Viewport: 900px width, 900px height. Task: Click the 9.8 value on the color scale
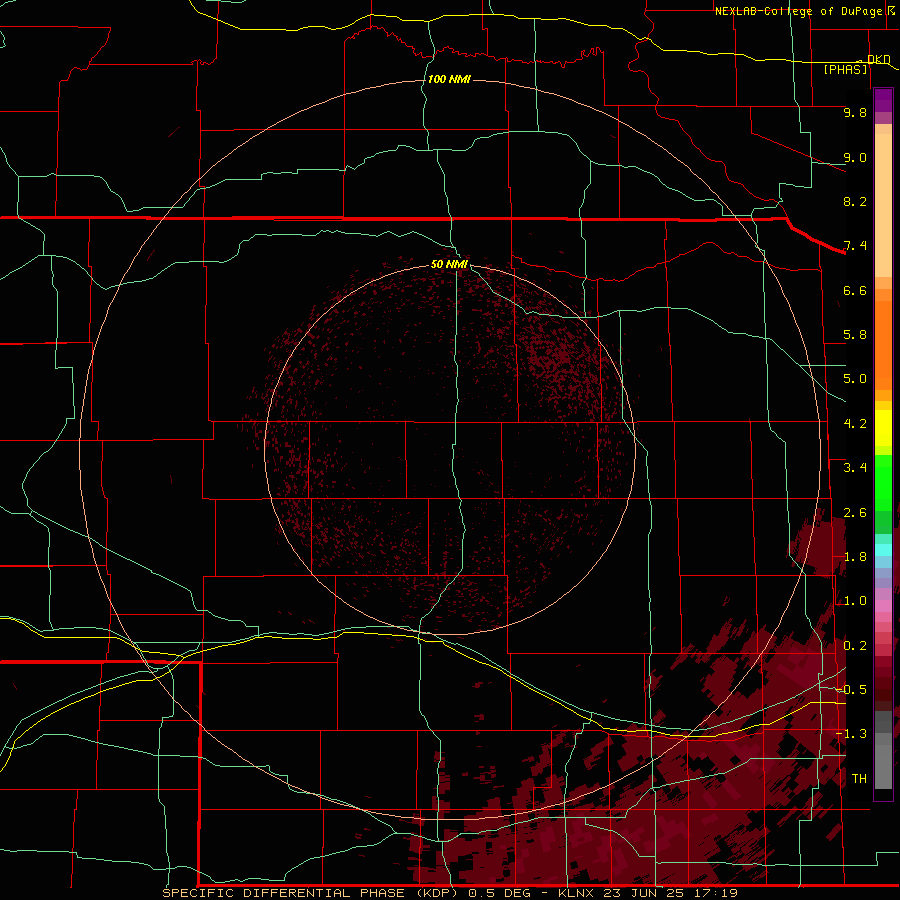point(855,112)
